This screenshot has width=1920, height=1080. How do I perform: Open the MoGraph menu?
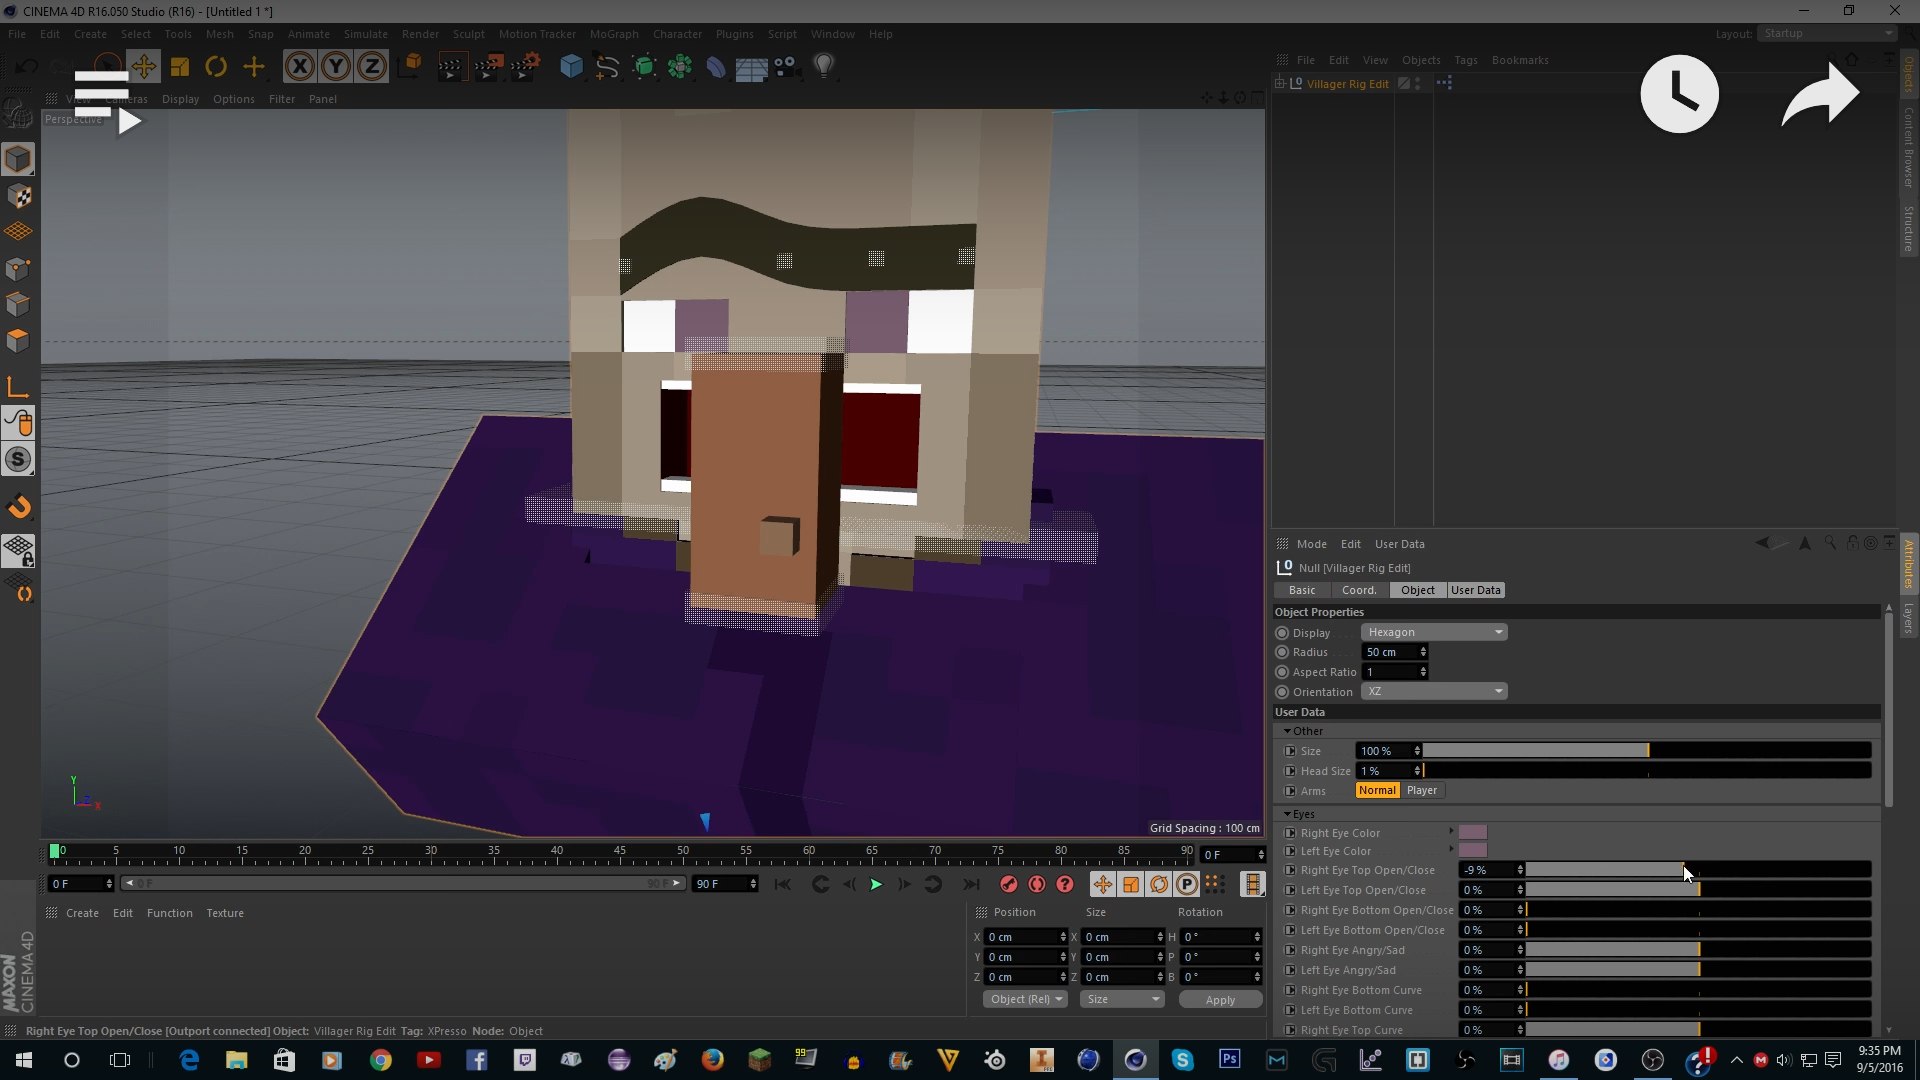pyautogui.click(x=614, y=34)
